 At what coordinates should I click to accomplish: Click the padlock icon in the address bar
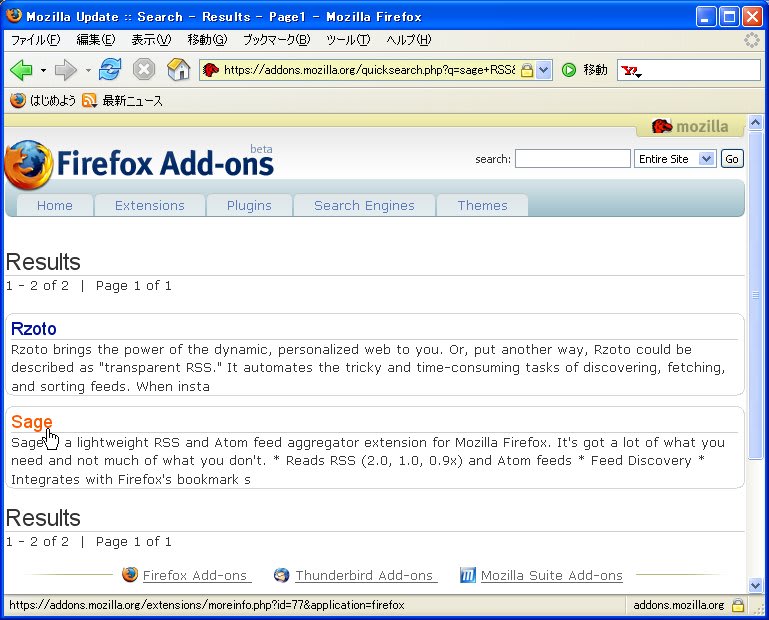(527, 70)
